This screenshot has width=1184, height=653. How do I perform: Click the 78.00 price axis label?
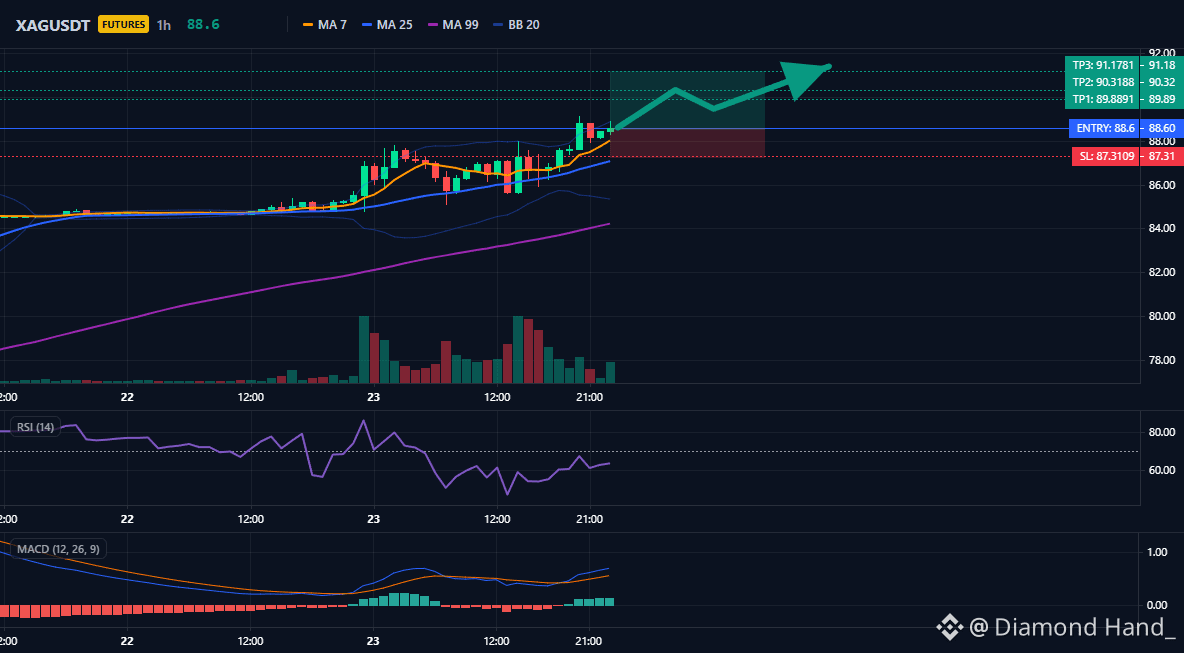pyautogui.click(x=1161, y=360)
